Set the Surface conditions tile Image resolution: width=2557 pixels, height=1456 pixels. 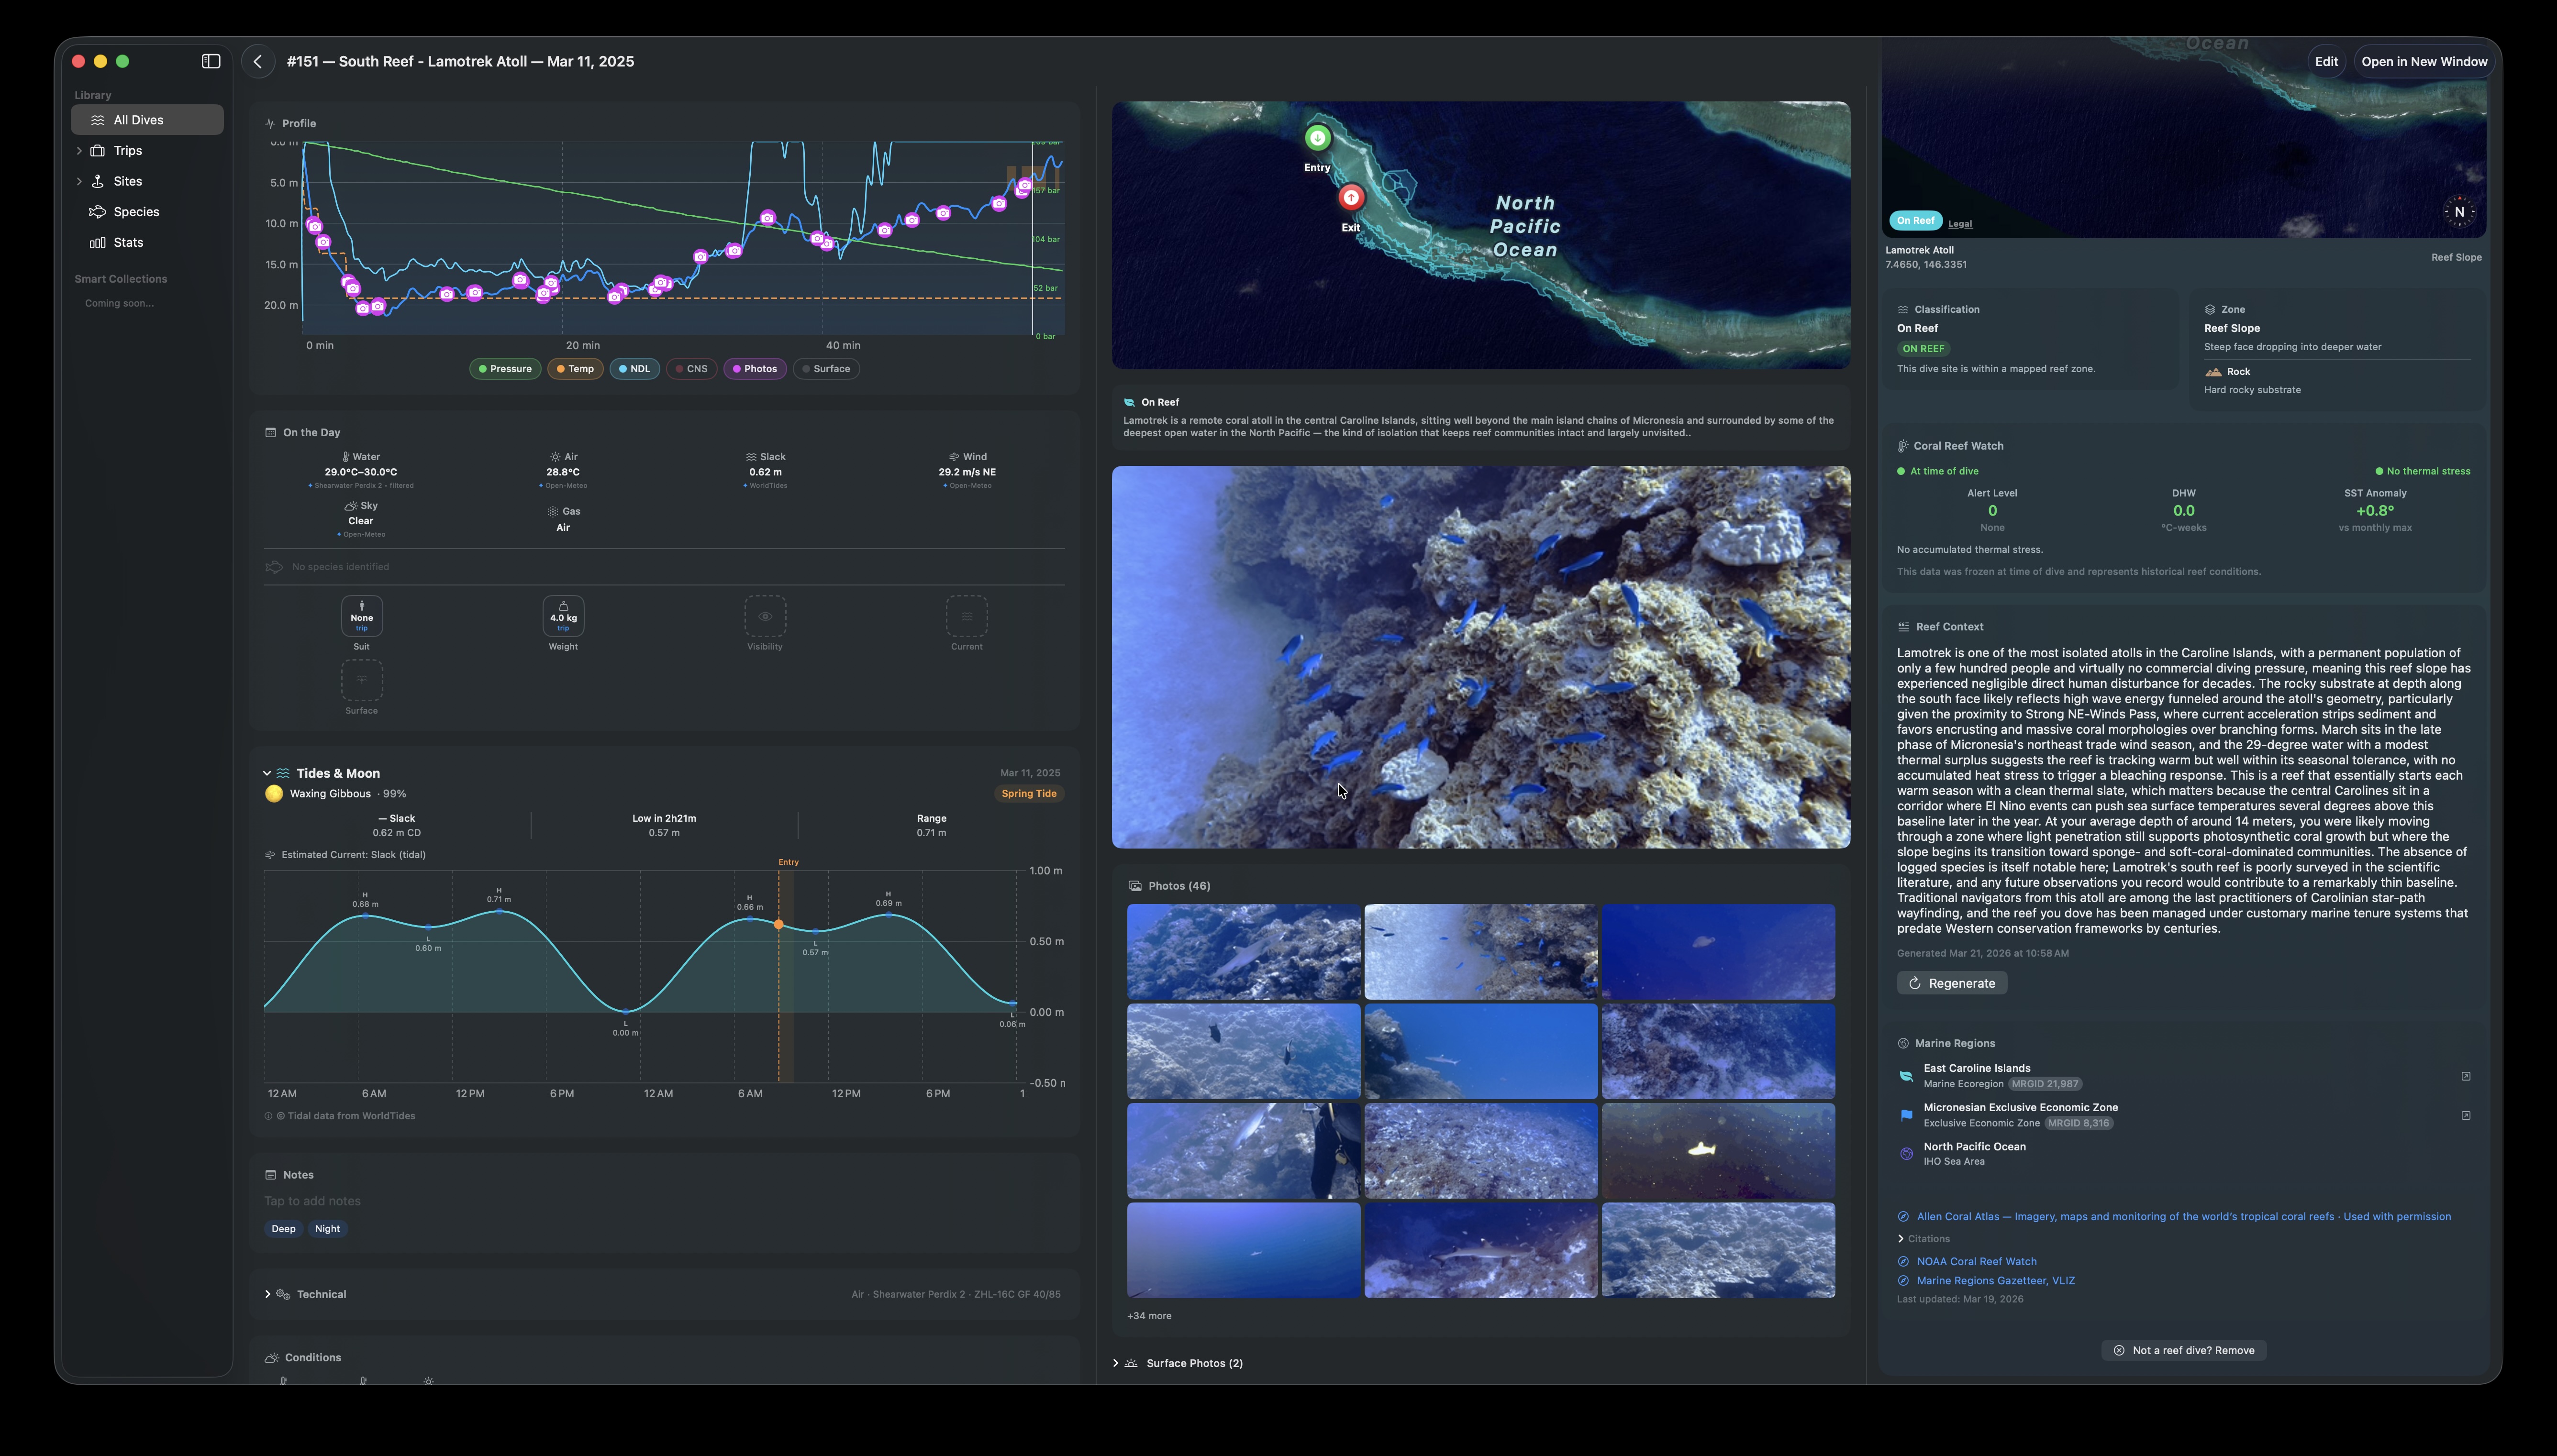(362, 680)
